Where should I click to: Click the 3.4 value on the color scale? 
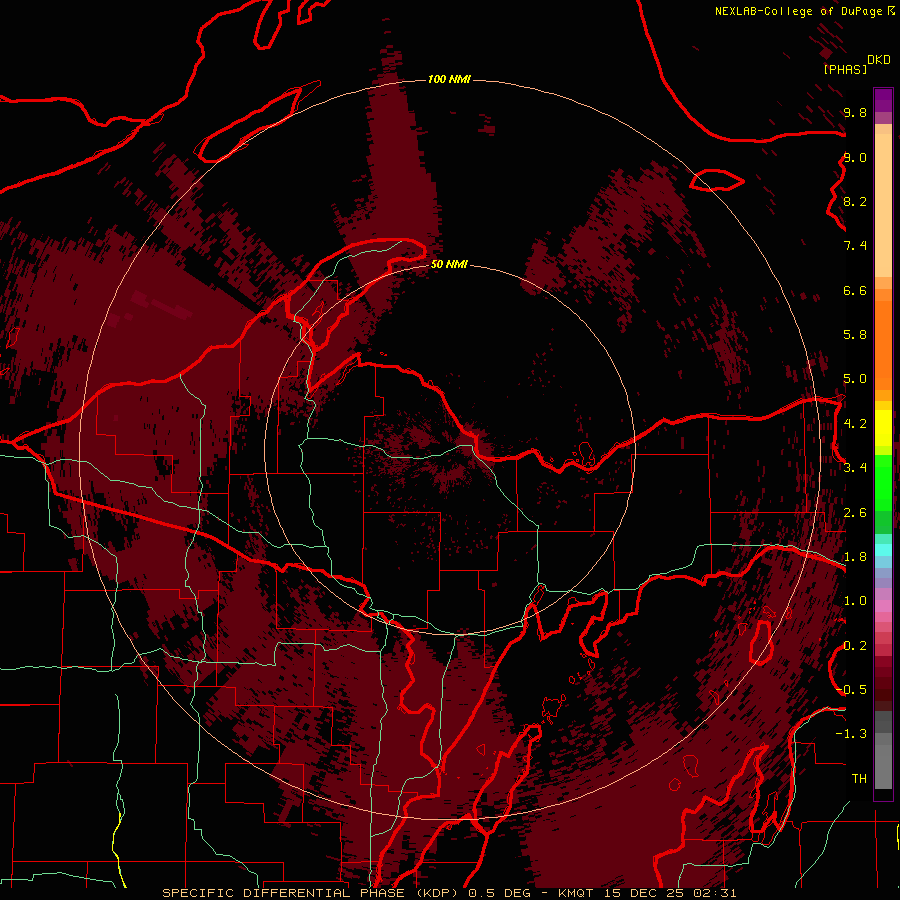tap(855, 468)
